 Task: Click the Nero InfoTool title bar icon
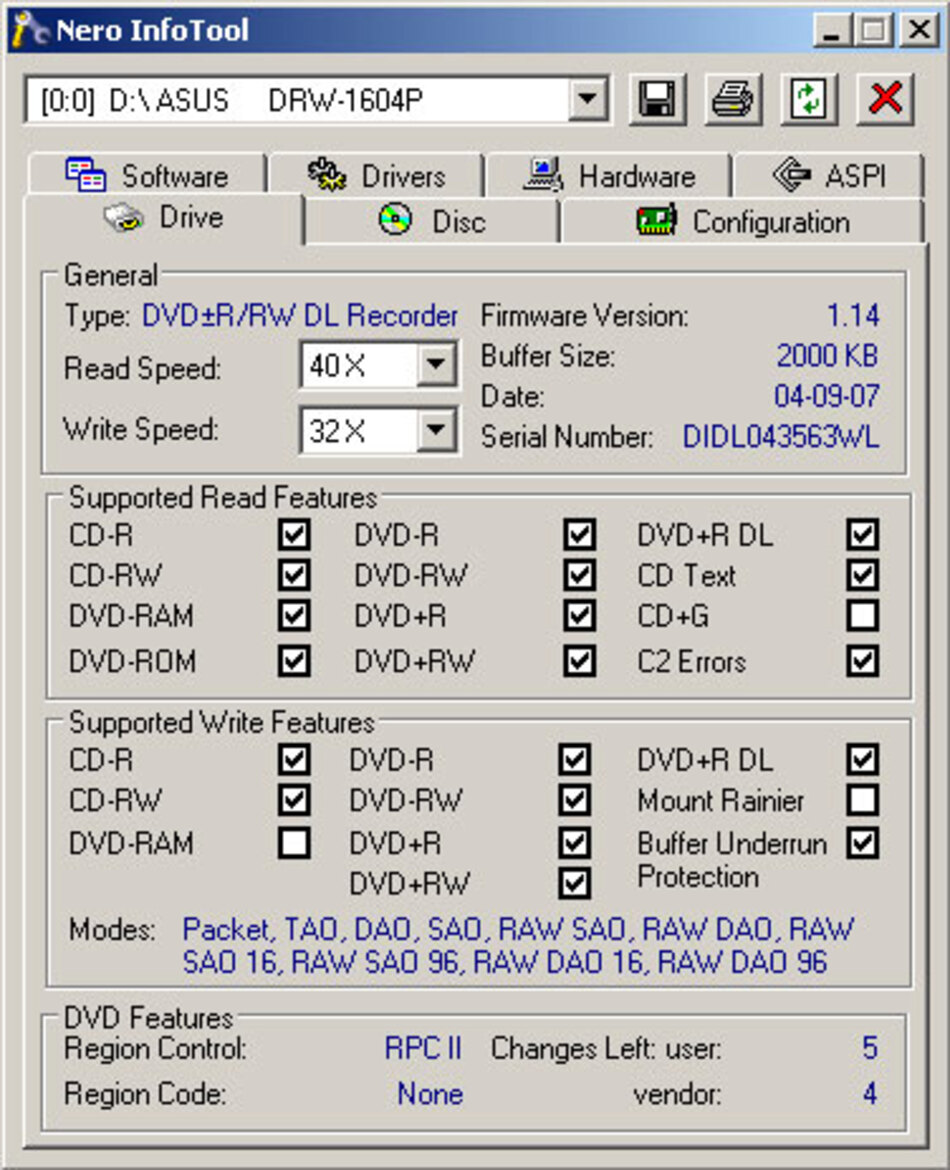tap(31, 30)
